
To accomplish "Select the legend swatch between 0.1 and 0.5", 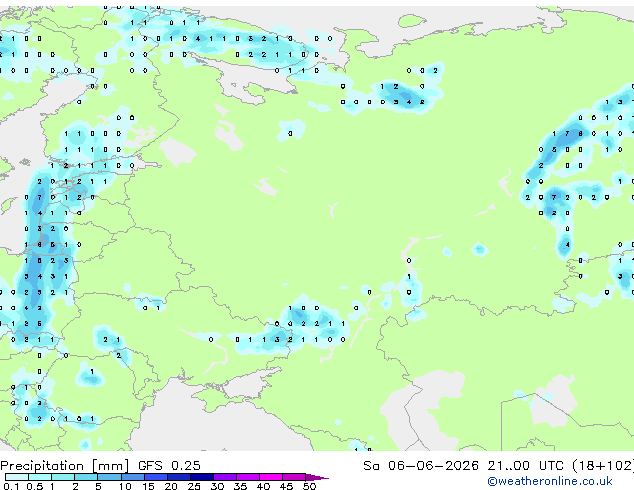I will pos(17,477).
